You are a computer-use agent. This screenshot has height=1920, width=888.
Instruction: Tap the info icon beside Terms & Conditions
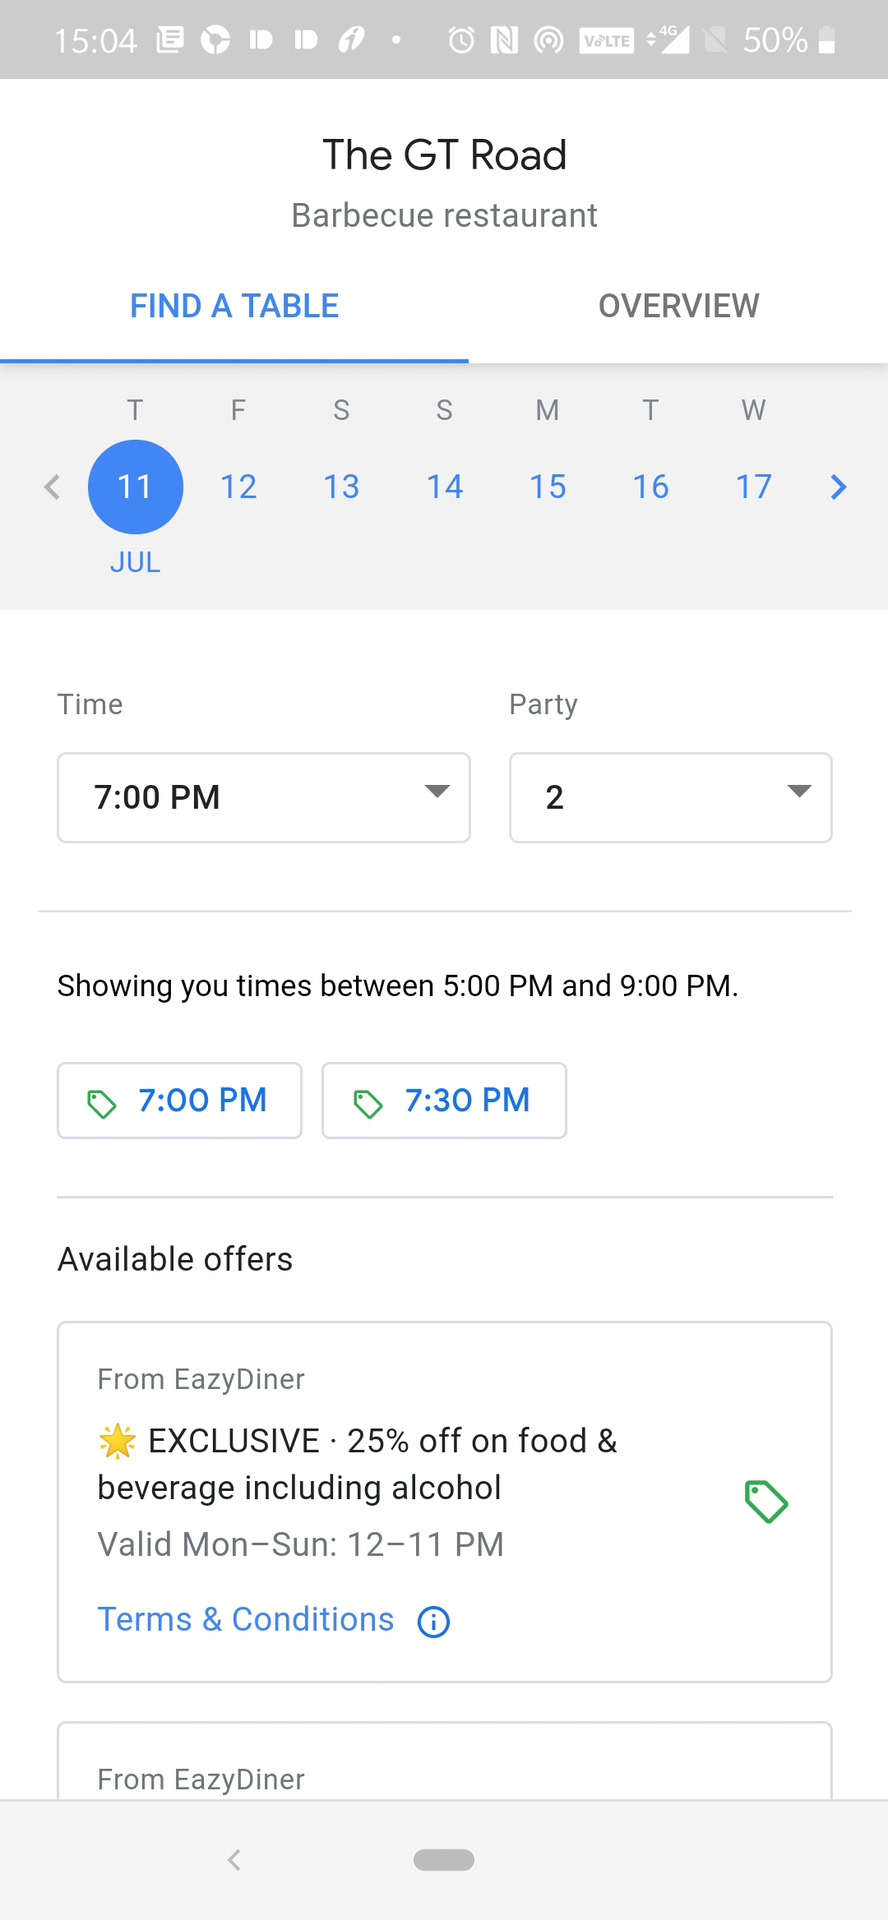pyautogui.click(x=433, y=1621)
